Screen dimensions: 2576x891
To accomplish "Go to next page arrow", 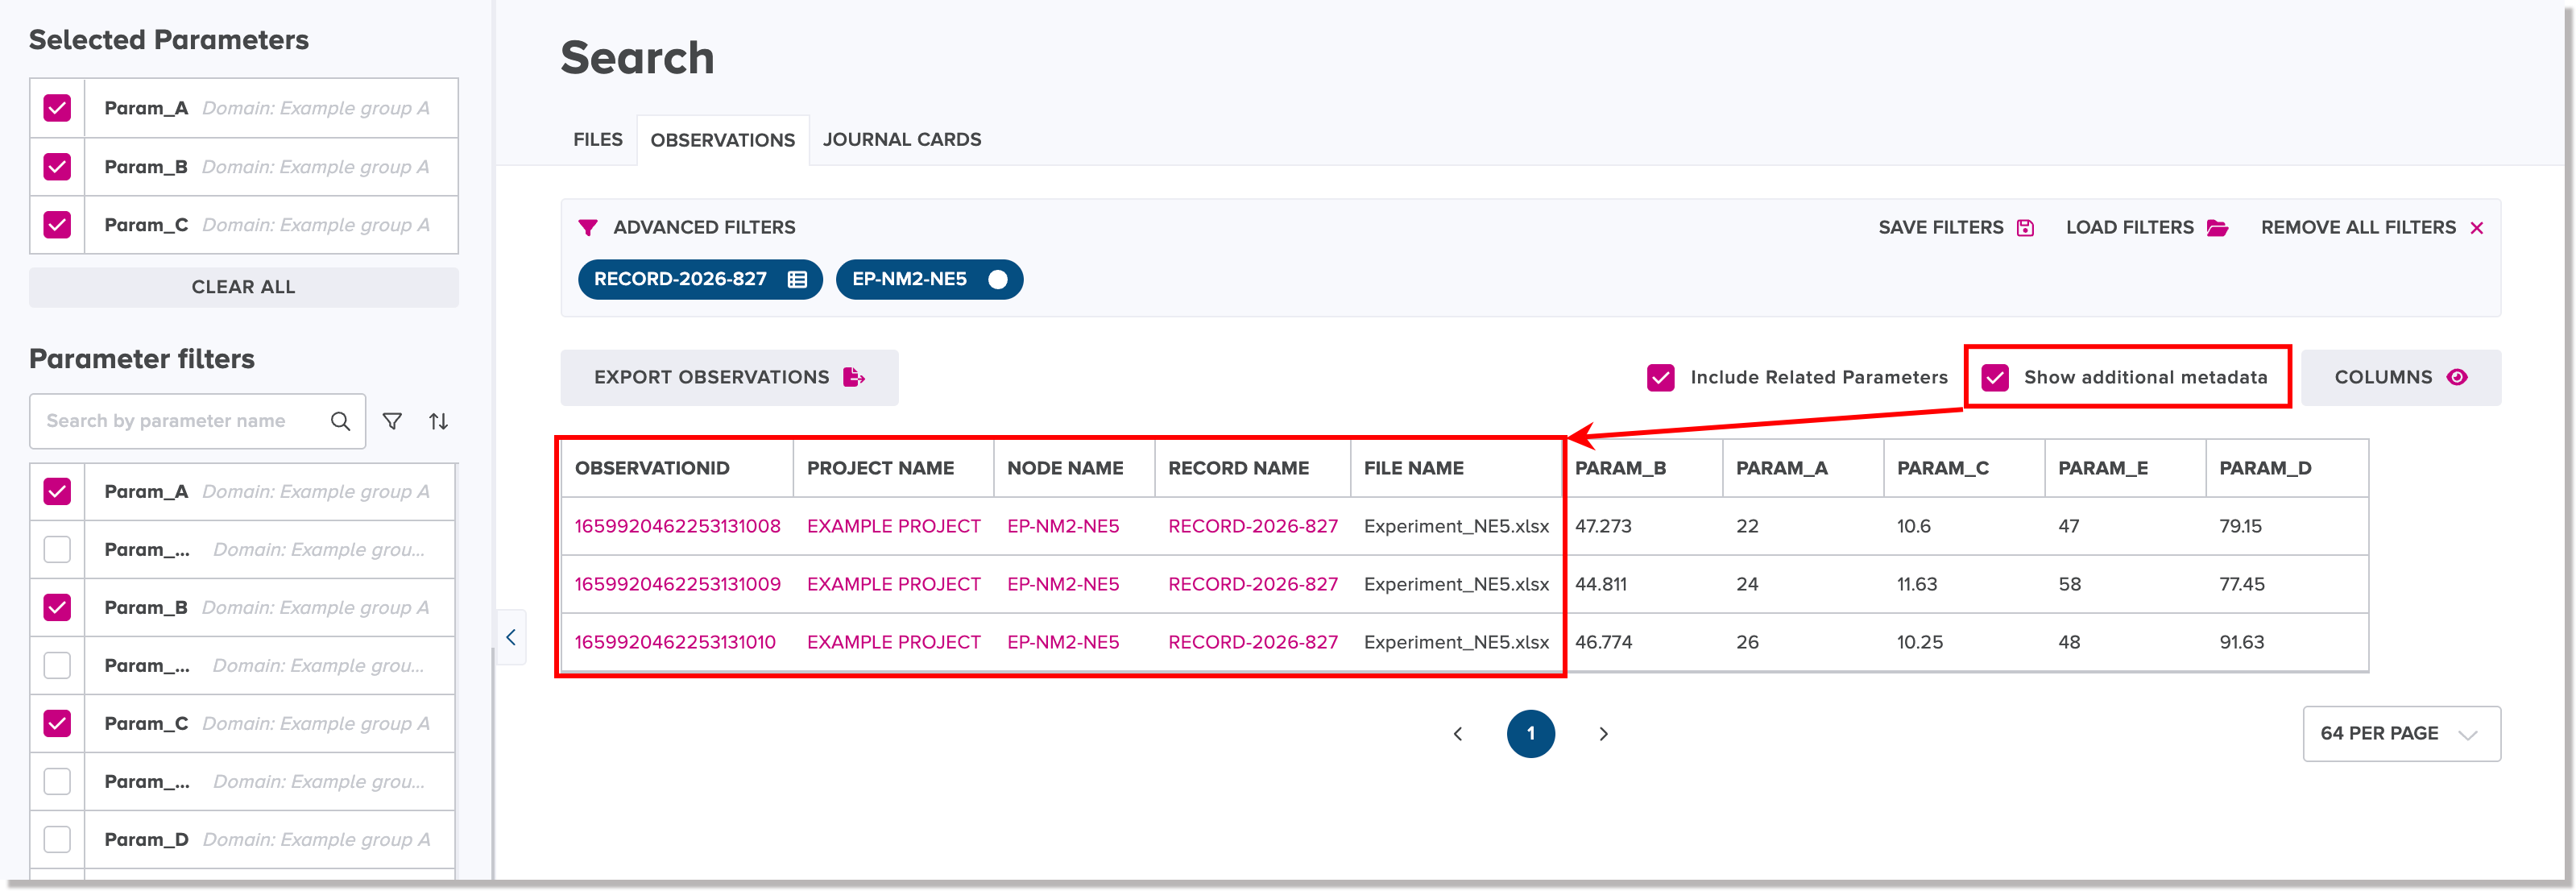I will point(1603,734).
